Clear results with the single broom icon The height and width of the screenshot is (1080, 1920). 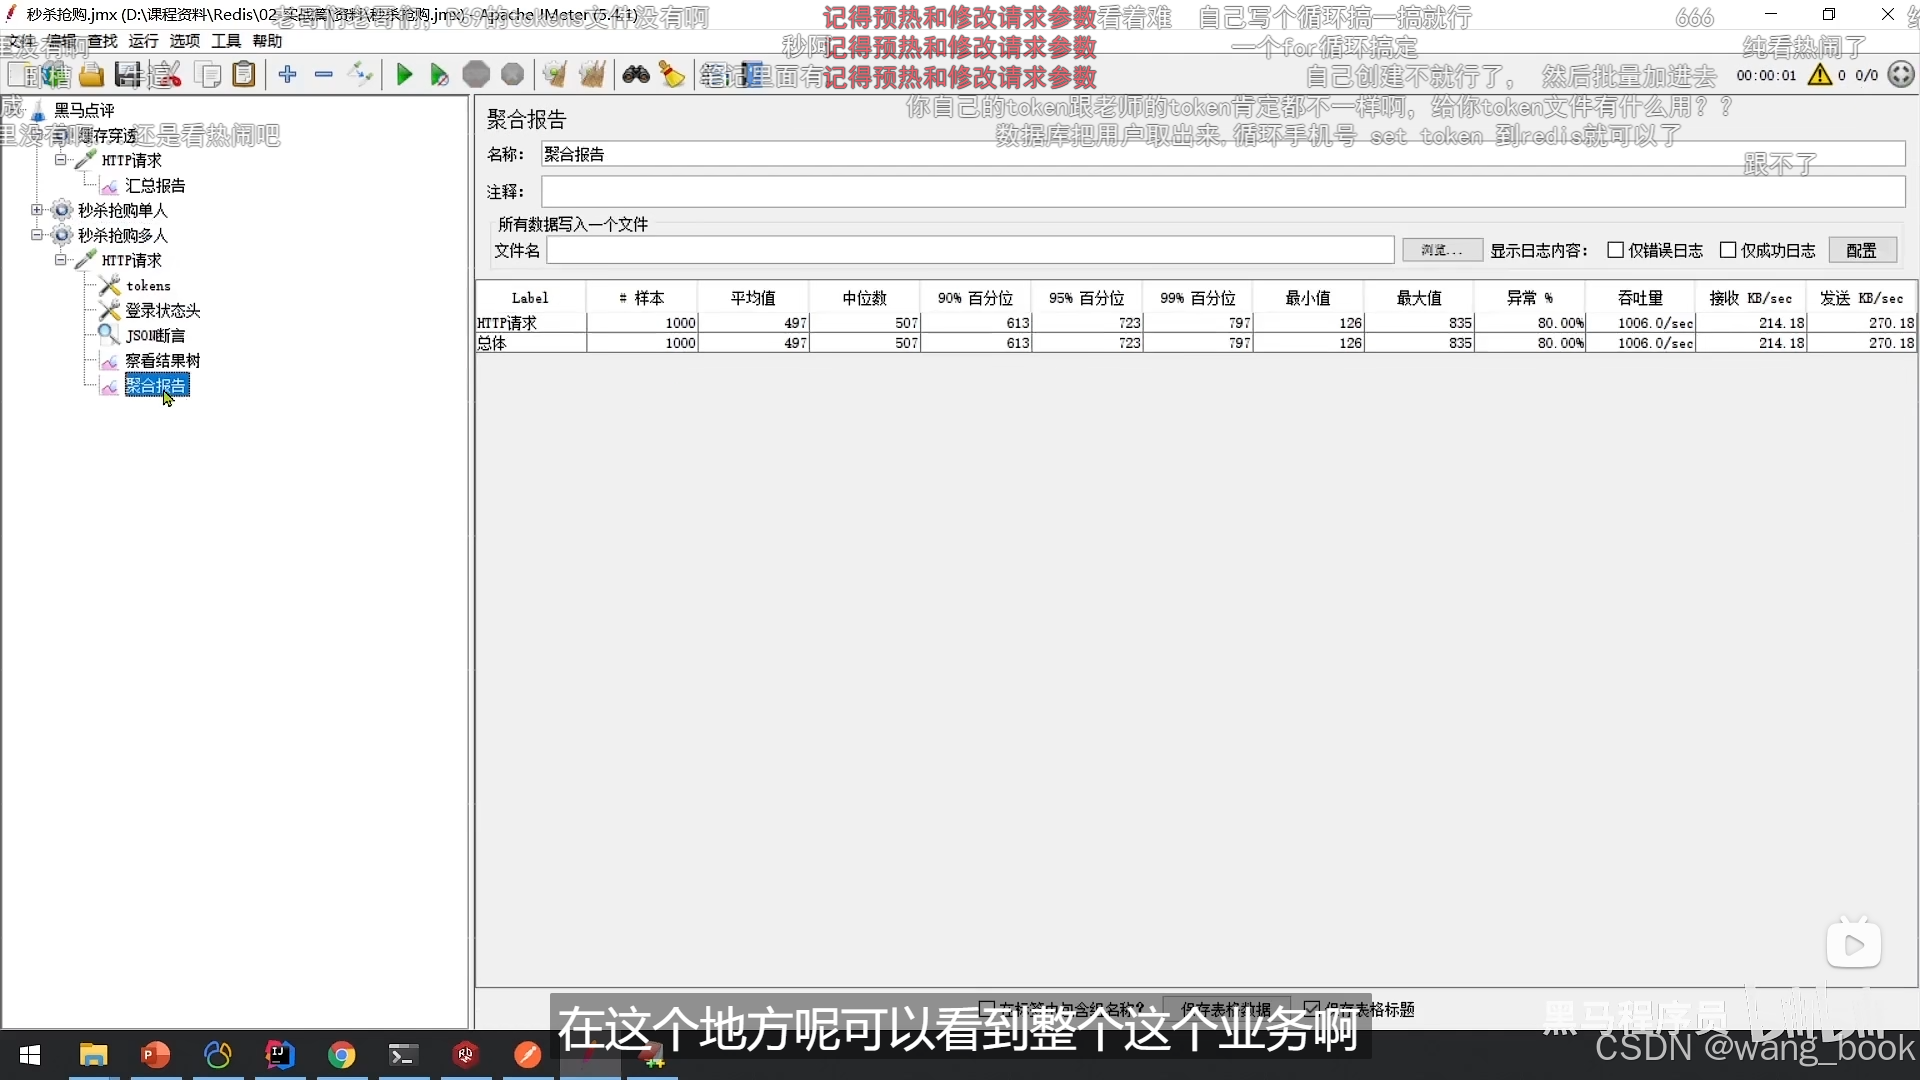coord(555,75)
